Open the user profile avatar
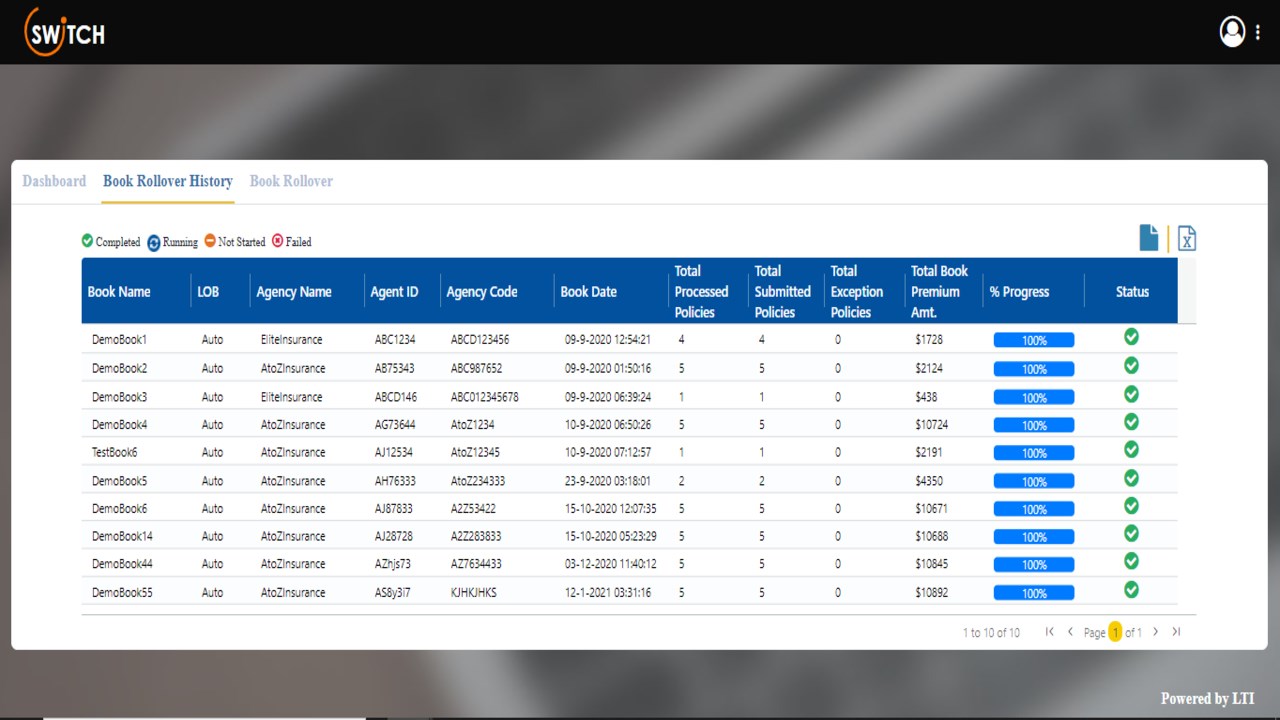This screenshot has height=720, width=1280. (1232, 31)
